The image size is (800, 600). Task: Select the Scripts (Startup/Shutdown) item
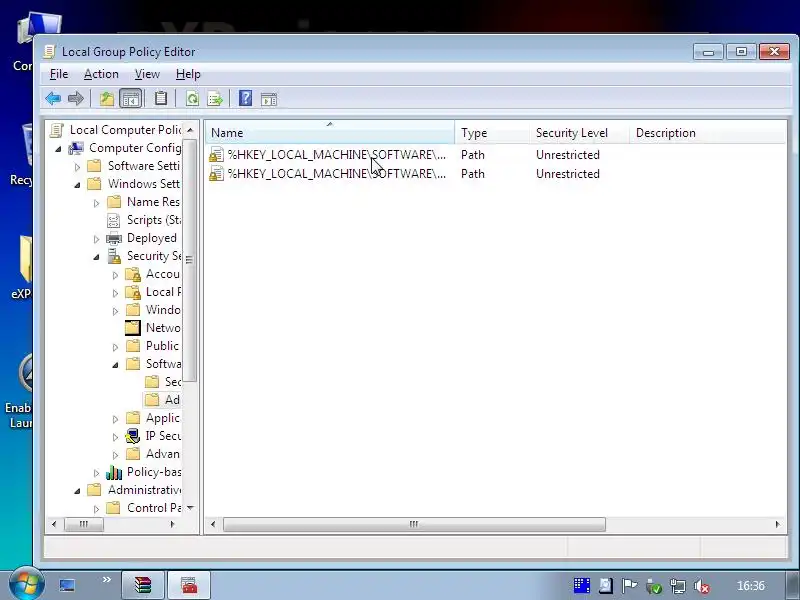tap(154, 220)
